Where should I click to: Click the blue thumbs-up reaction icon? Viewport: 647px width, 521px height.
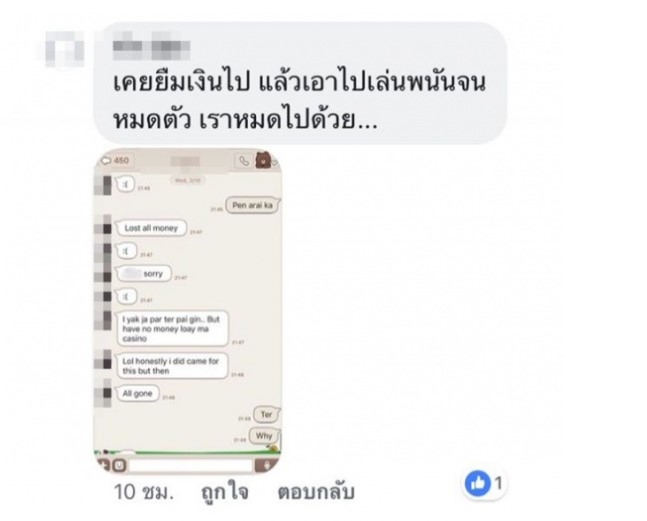click(477, 483)
